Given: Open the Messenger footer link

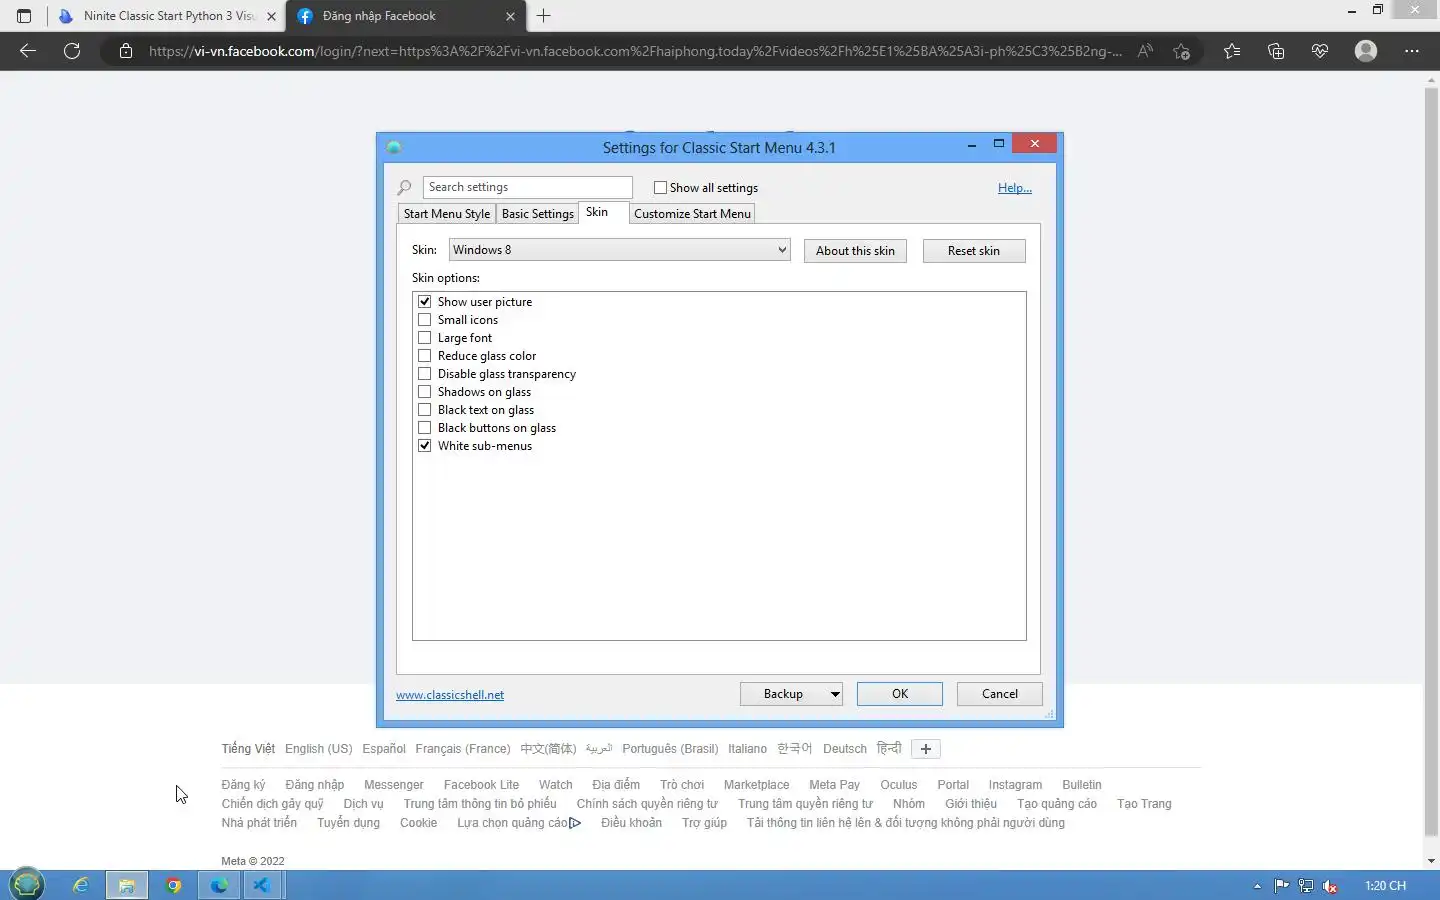Looking at the screenshot, I should 394,785.
